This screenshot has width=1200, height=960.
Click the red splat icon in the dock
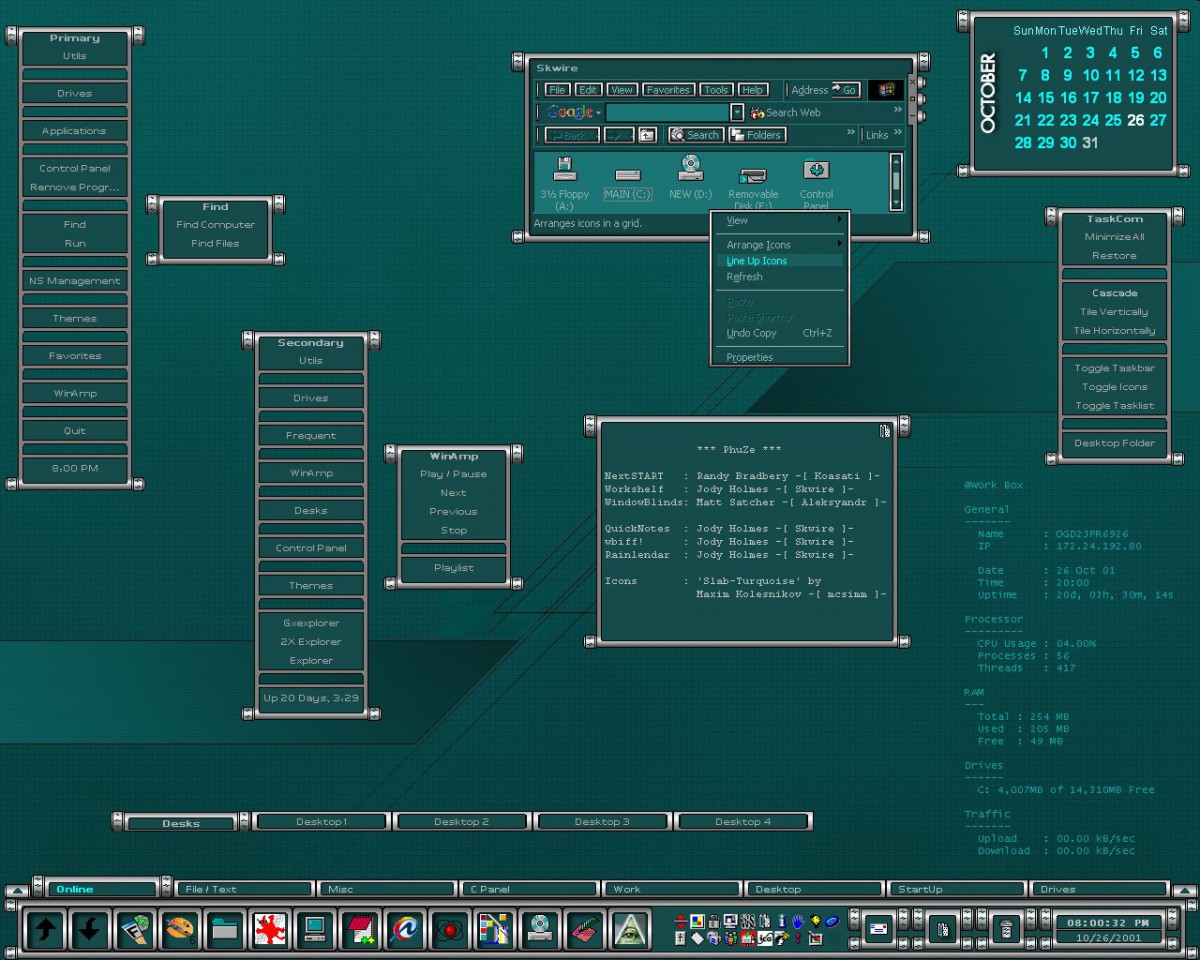[x=269, y=929]
